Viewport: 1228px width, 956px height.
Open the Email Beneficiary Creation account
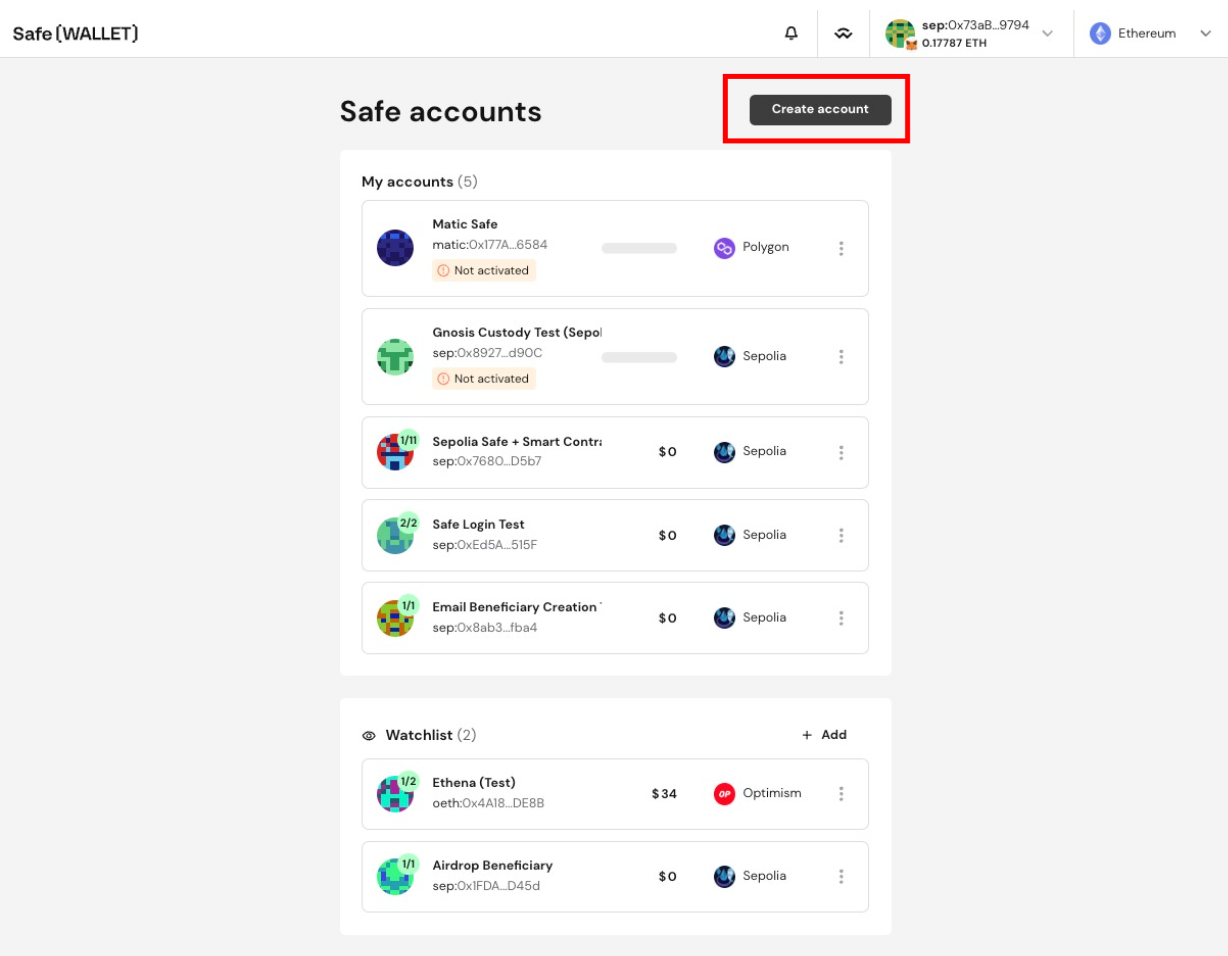pyautogui.click(x=615, y=618)
